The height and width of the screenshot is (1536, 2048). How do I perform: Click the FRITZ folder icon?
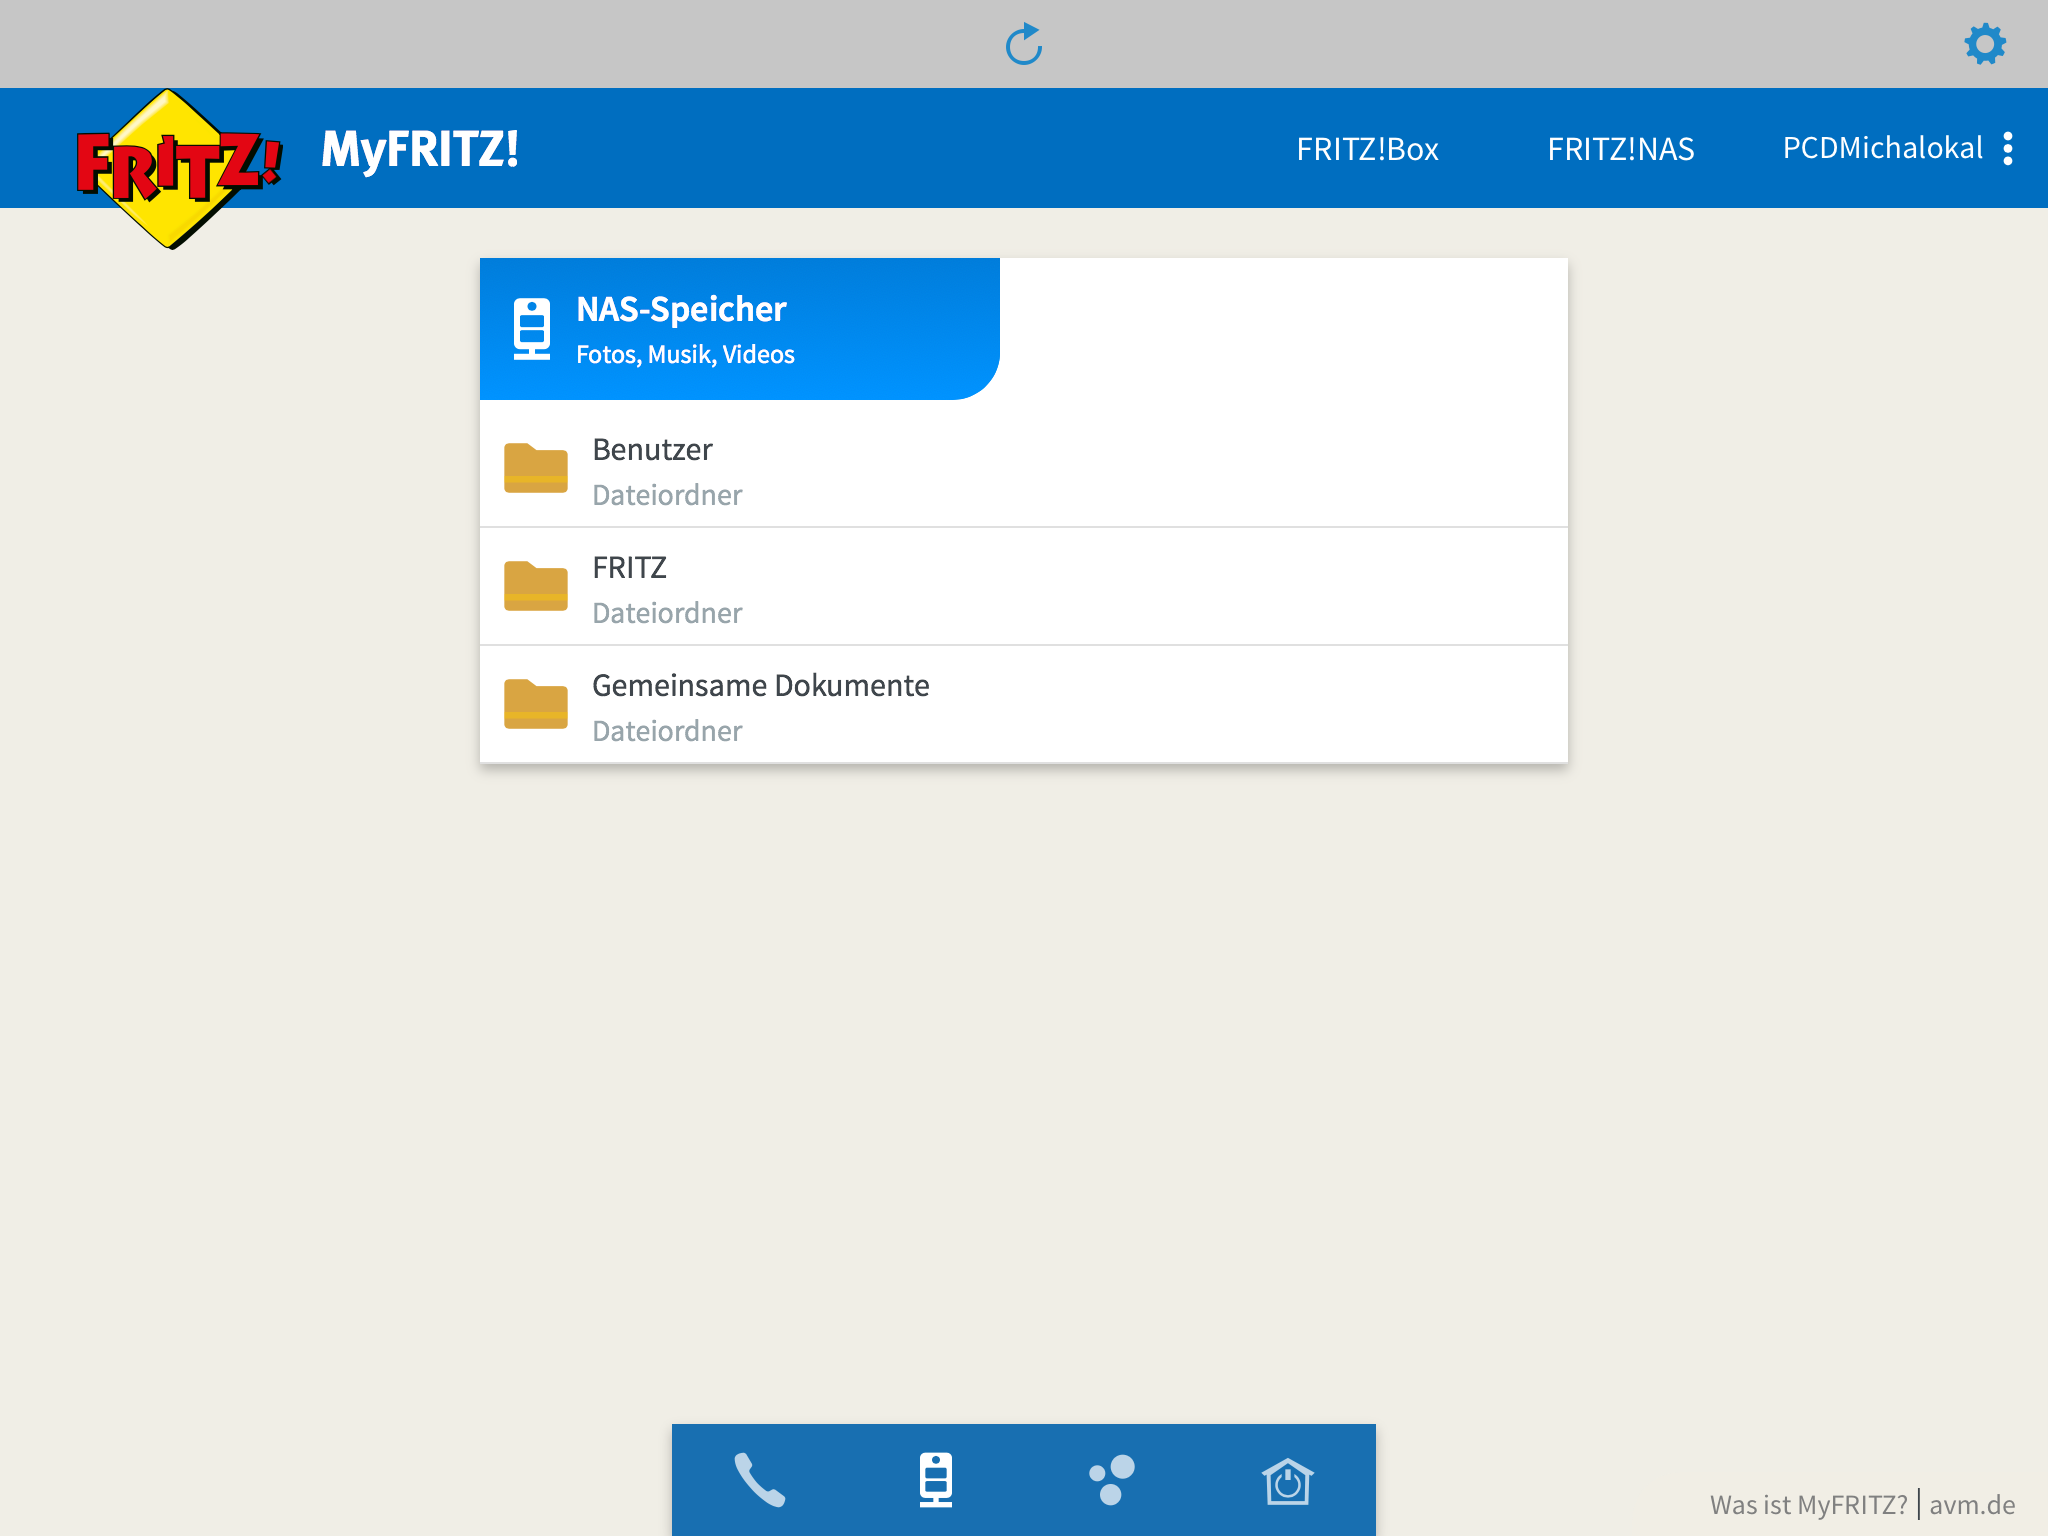(x=535, y=586)
